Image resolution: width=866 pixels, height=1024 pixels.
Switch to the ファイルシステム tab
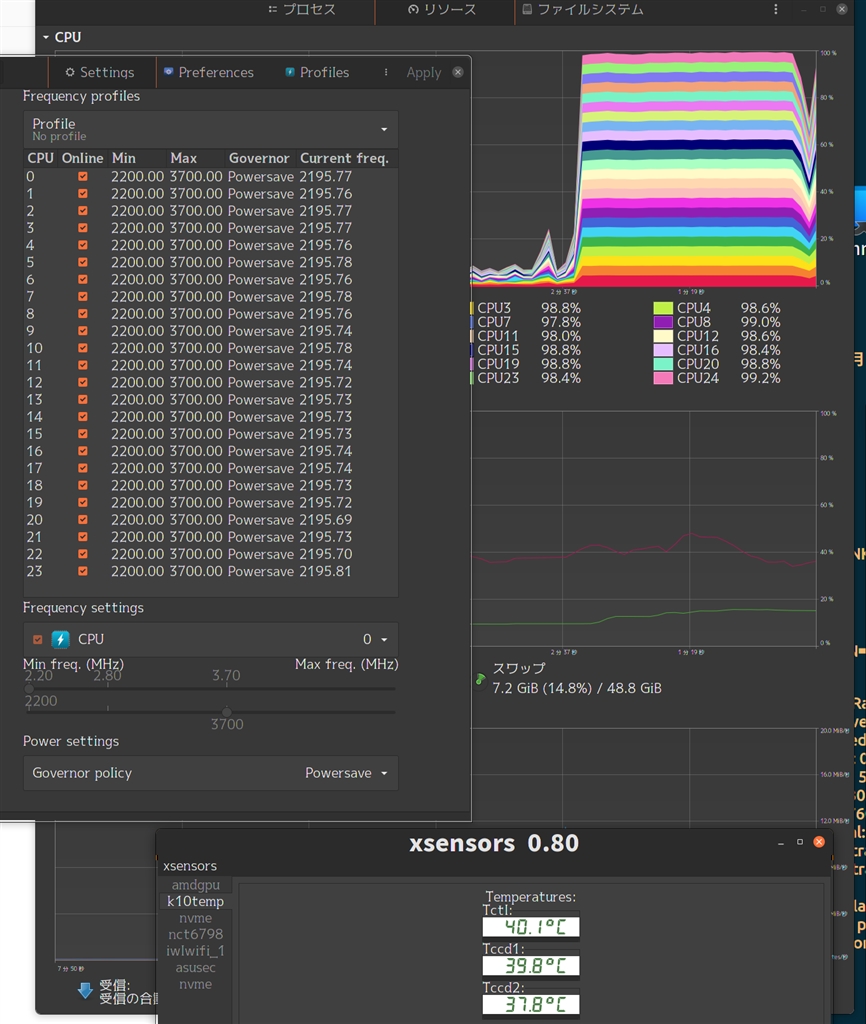[581, 10]
